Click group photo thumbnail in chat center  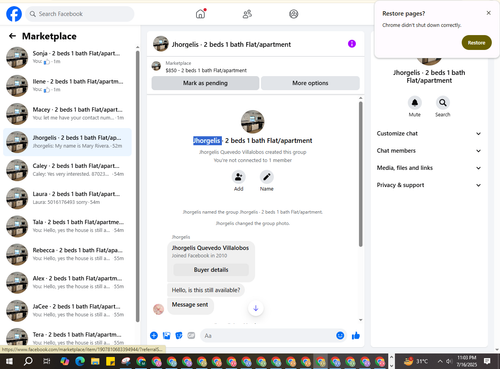(253, 122)
